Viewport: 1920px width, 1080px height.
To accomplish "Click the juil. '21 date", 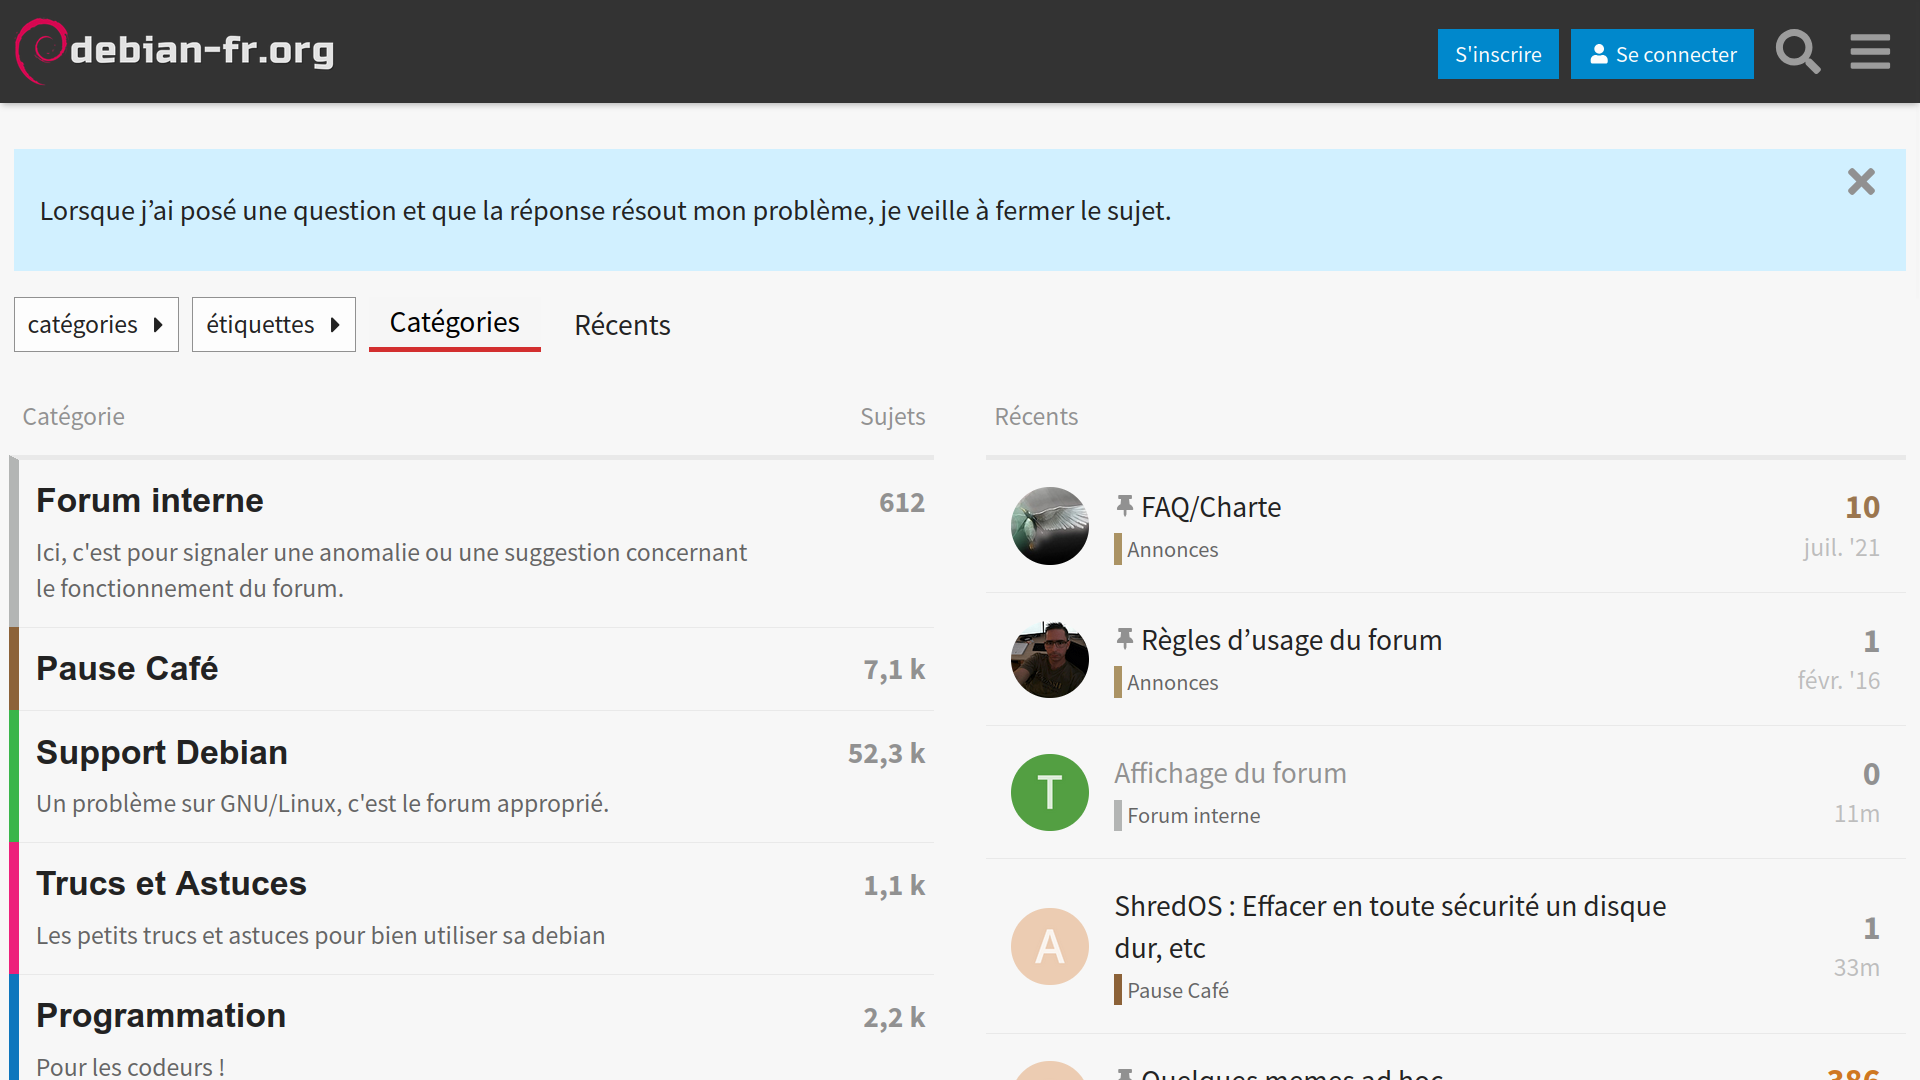I will pos(1841,548).
